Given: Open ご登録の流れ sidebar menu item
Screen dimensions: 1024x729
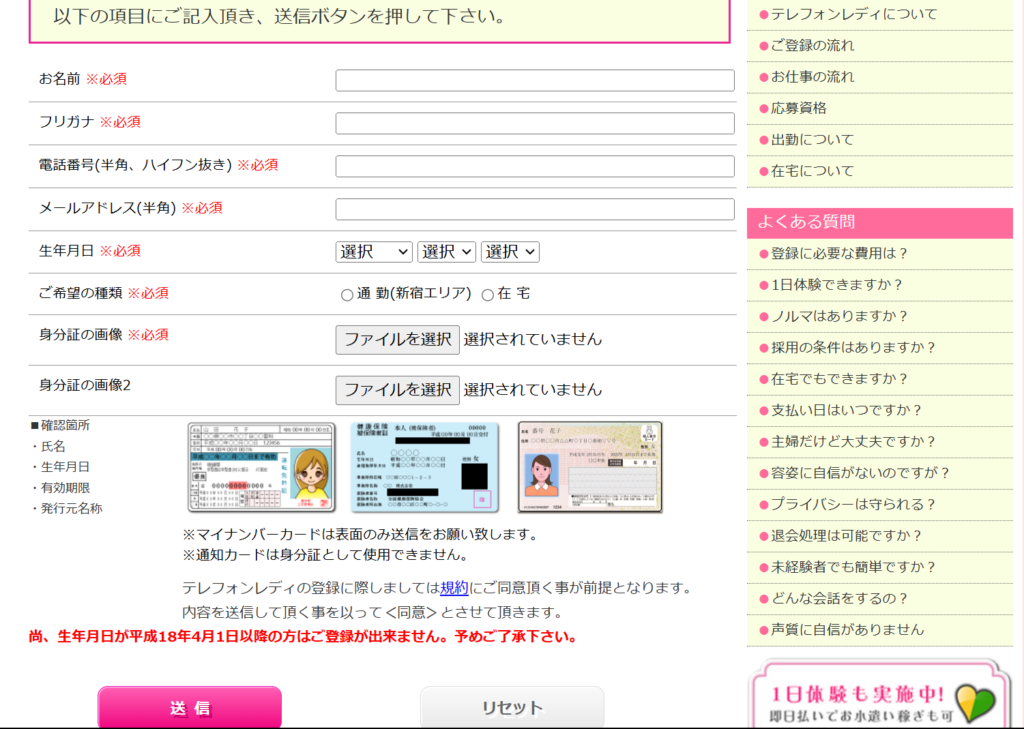Looking at the screenshot, I should tap(812, 46).
